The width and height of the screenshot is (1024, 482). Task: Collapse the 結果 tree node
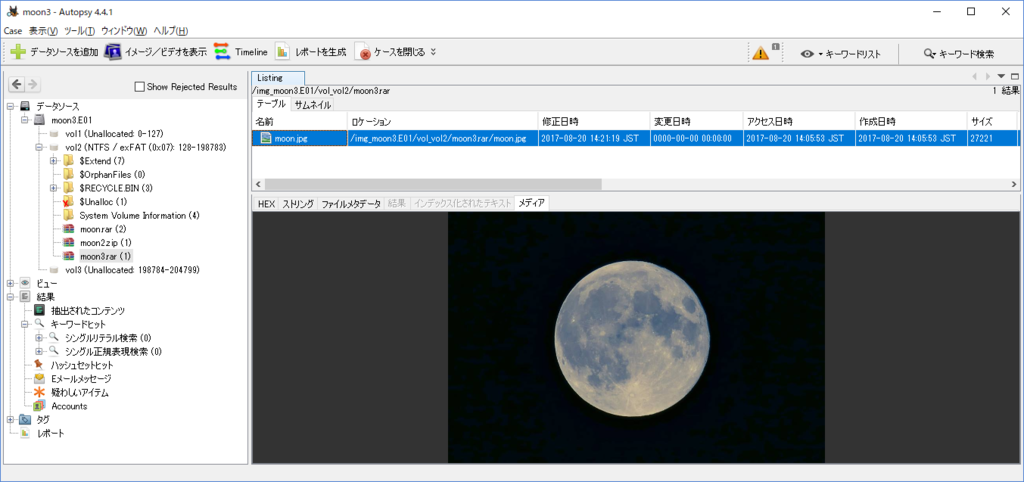tap(10, 297)
